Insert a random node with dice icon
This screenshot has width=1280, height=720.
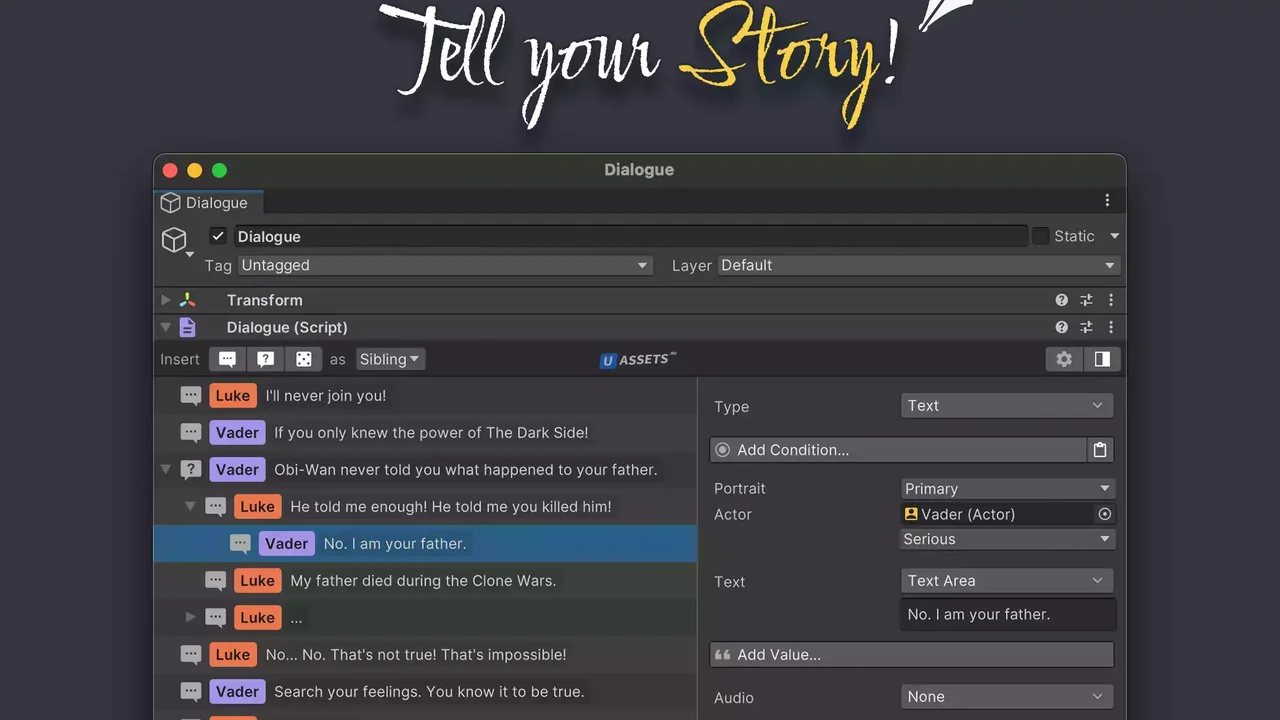pos(304,359)
